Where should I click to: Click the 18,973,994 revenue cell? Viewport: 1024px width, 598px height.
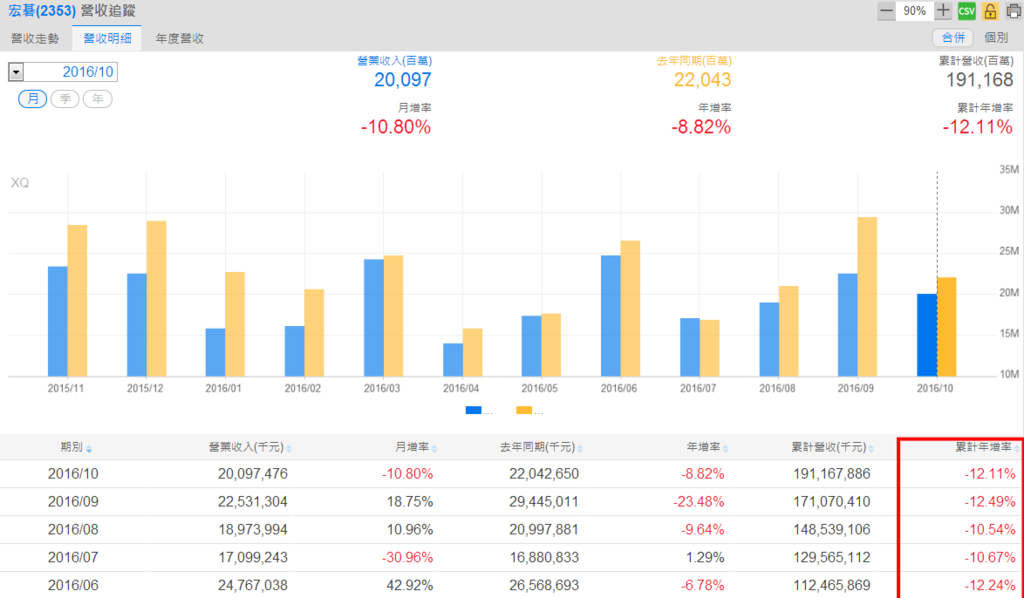point(253,529)
